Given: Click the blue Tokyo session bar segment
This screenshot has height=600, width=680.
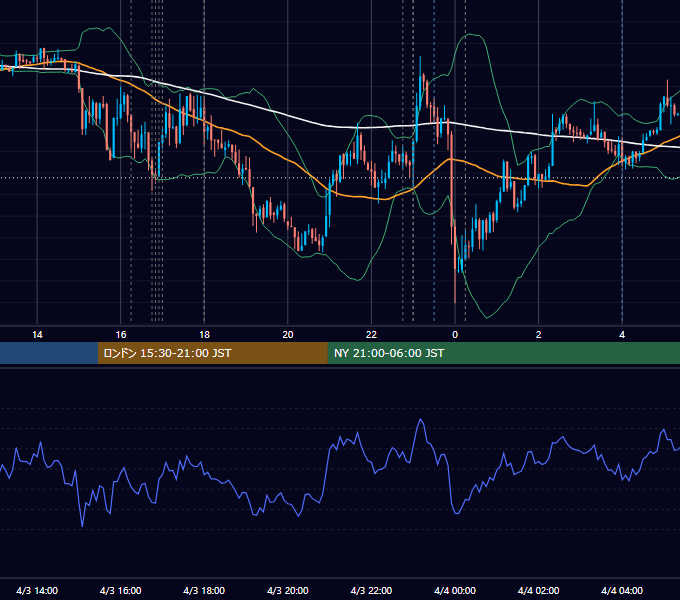Looking at the screenshot, I should 49,353.
